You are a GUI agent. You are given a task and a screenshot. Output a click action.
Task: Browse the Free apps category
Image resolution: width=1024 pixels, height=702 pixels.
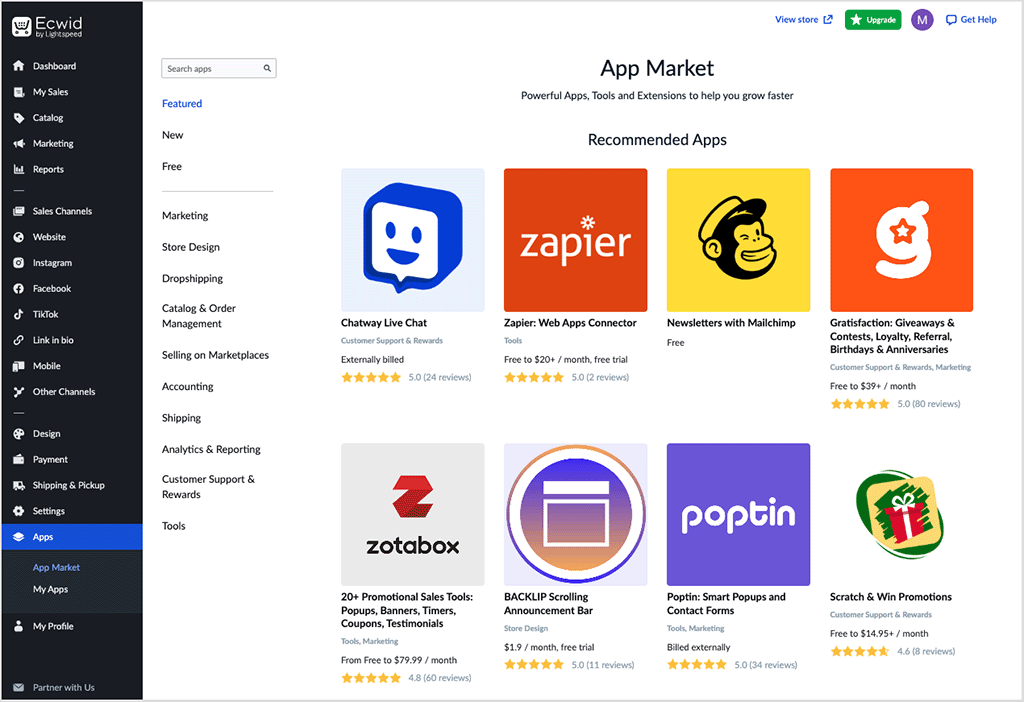pos(171,166)
